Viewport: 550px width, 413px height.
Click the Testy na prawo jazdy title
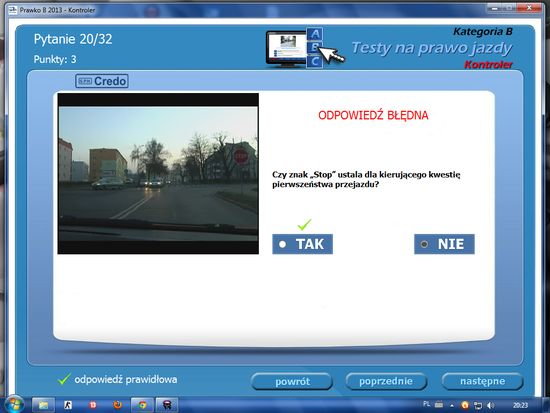pyautogui.click(x=432, y=48)
